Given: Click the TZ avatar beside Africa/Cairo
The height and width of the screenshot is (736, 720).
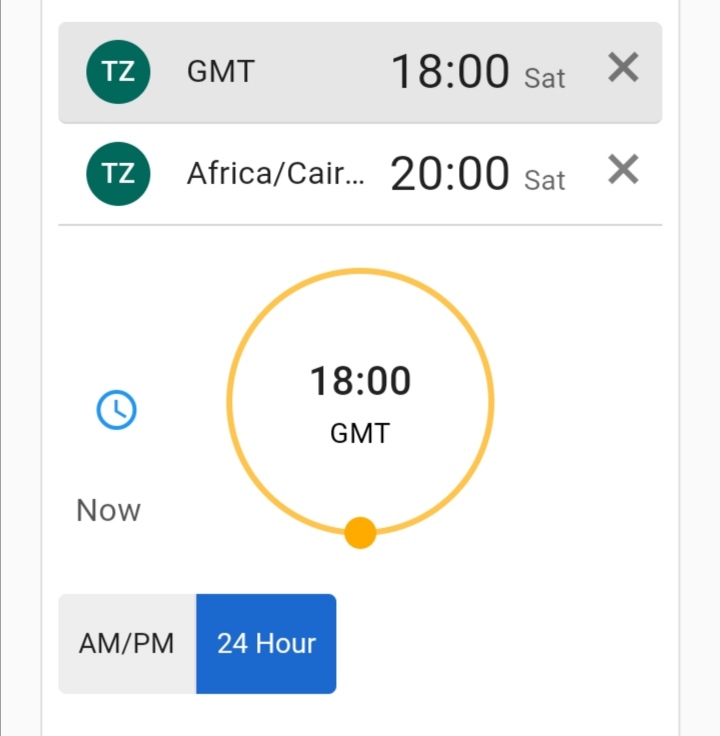Looking at the screenshot, I should point(118,174).
